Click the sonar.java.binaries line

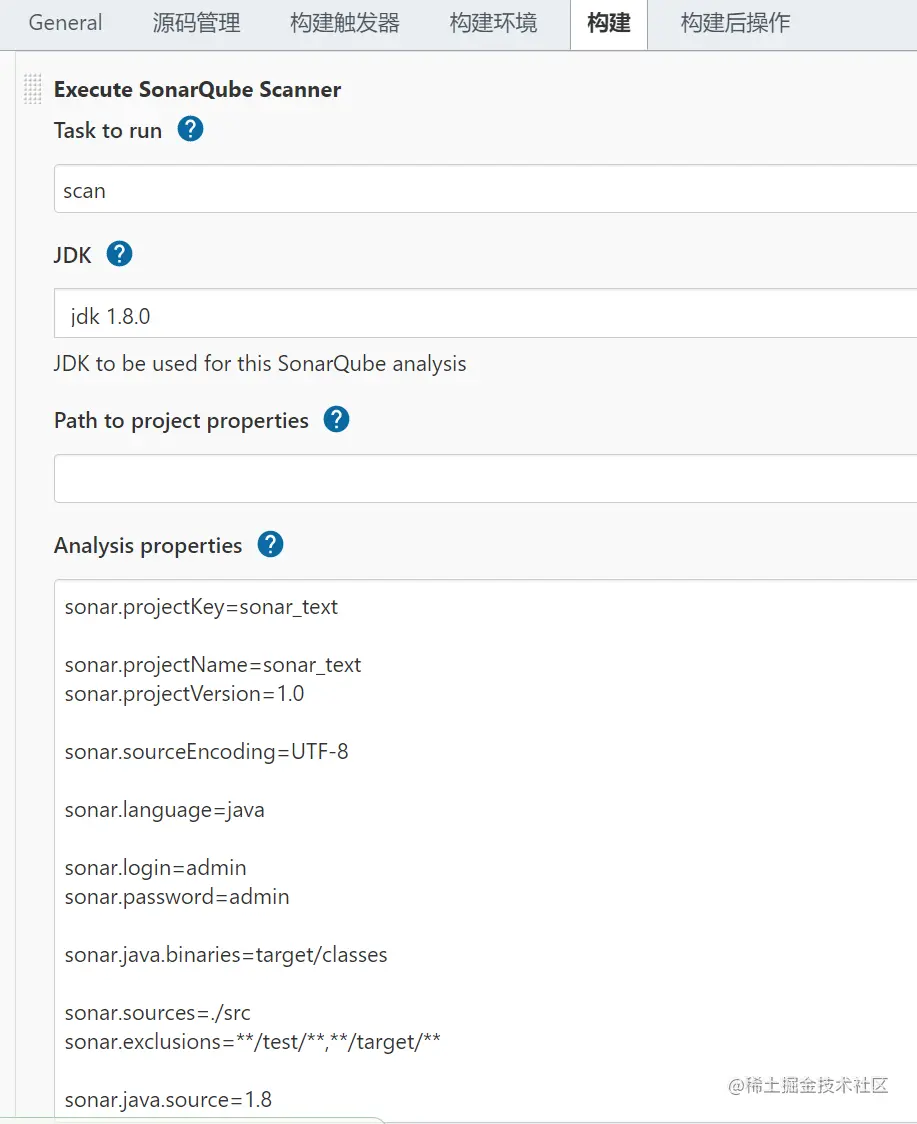click(x=226, y=955)
